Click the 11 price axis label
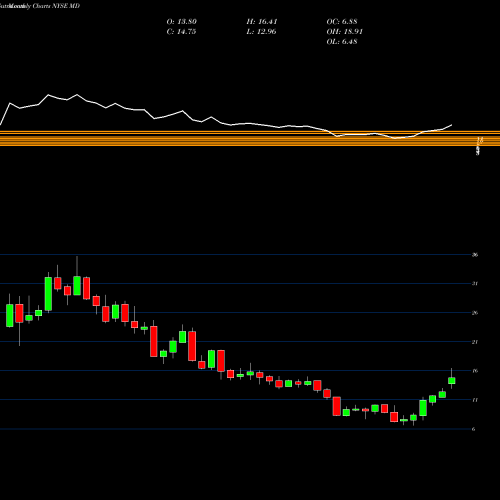Viewport: 500px width, 500px height. [475, 400]
